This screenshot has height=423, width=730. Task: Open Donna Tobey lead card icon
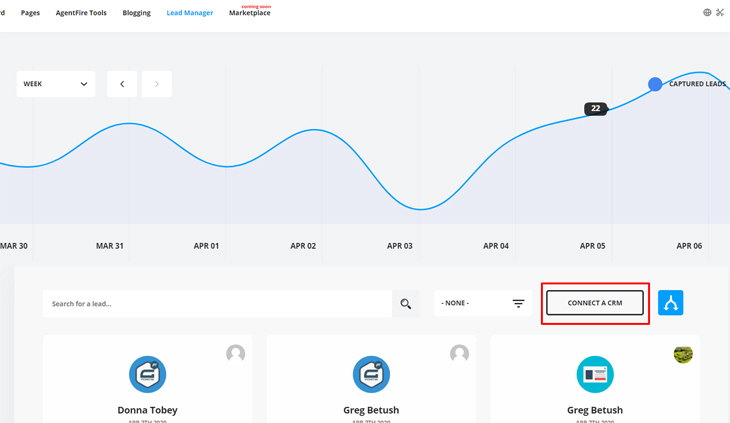[148, 374]
